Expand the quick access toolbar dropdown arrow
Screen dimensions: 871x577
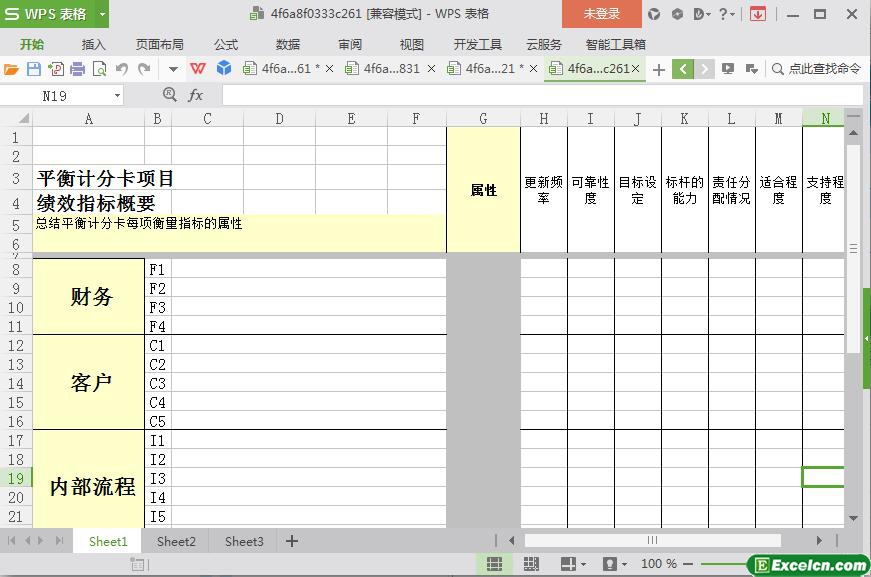173,69
